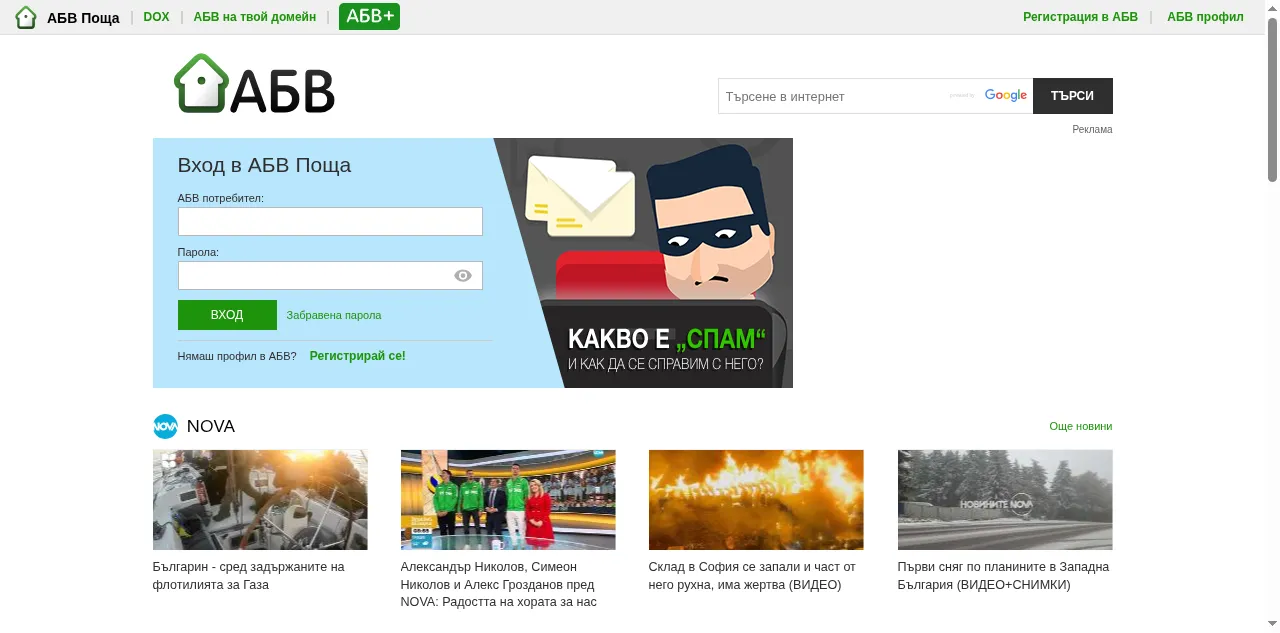Open the Забравена парола link

coord(334,315)
